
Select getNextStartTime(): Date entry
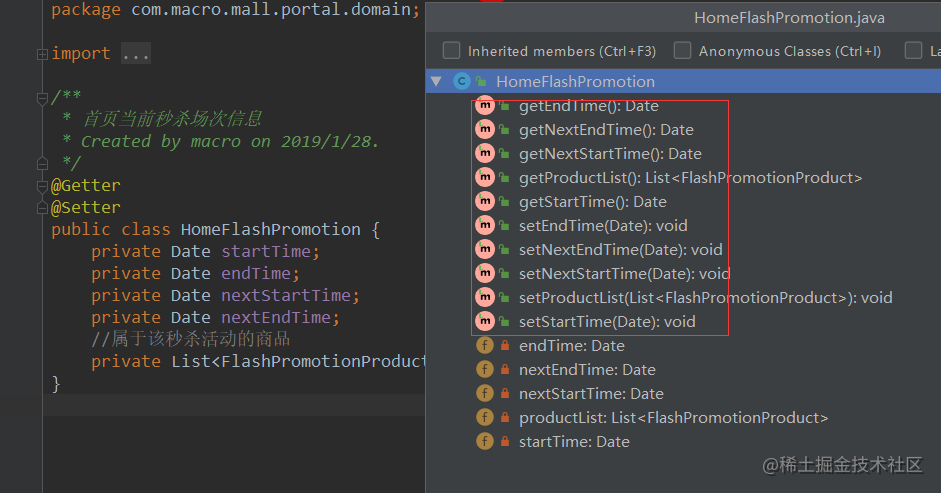click(x=610, y=154)
